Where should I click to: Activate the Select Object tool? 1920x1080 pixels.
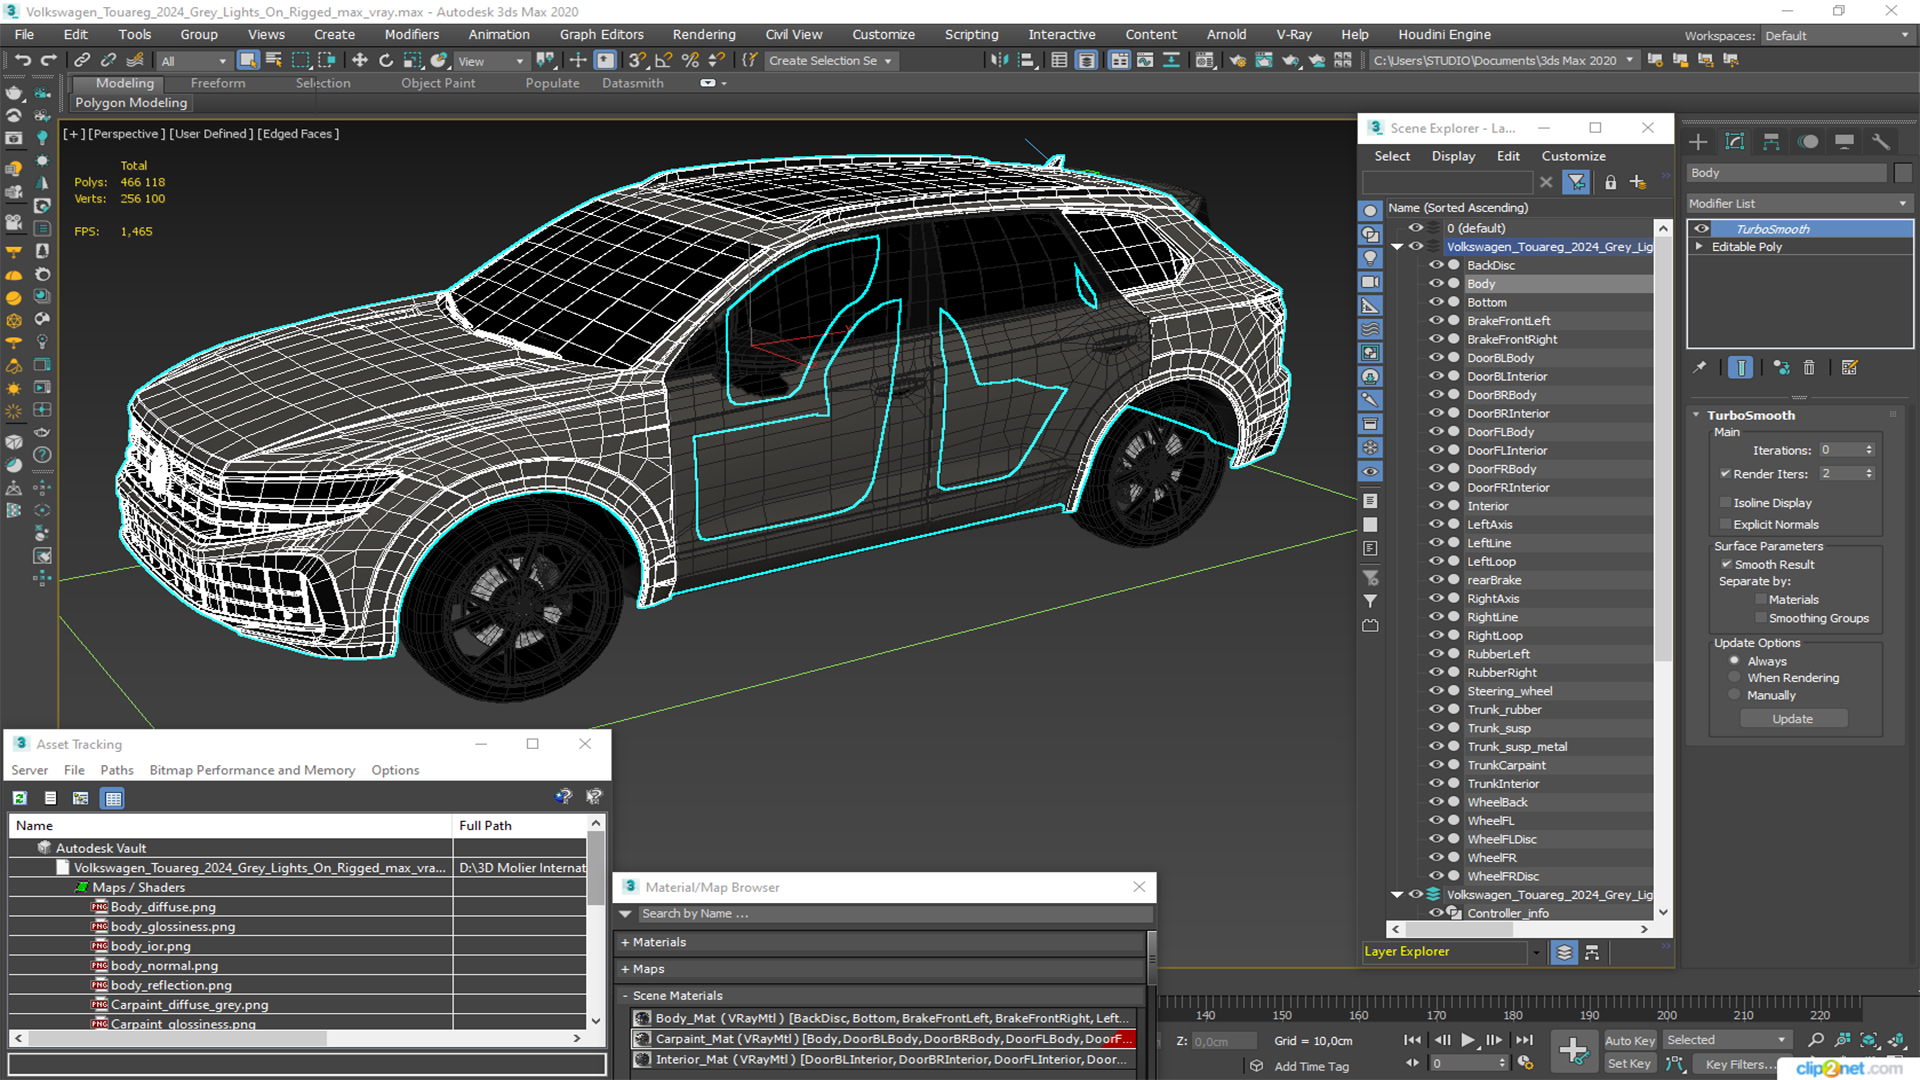248,61
